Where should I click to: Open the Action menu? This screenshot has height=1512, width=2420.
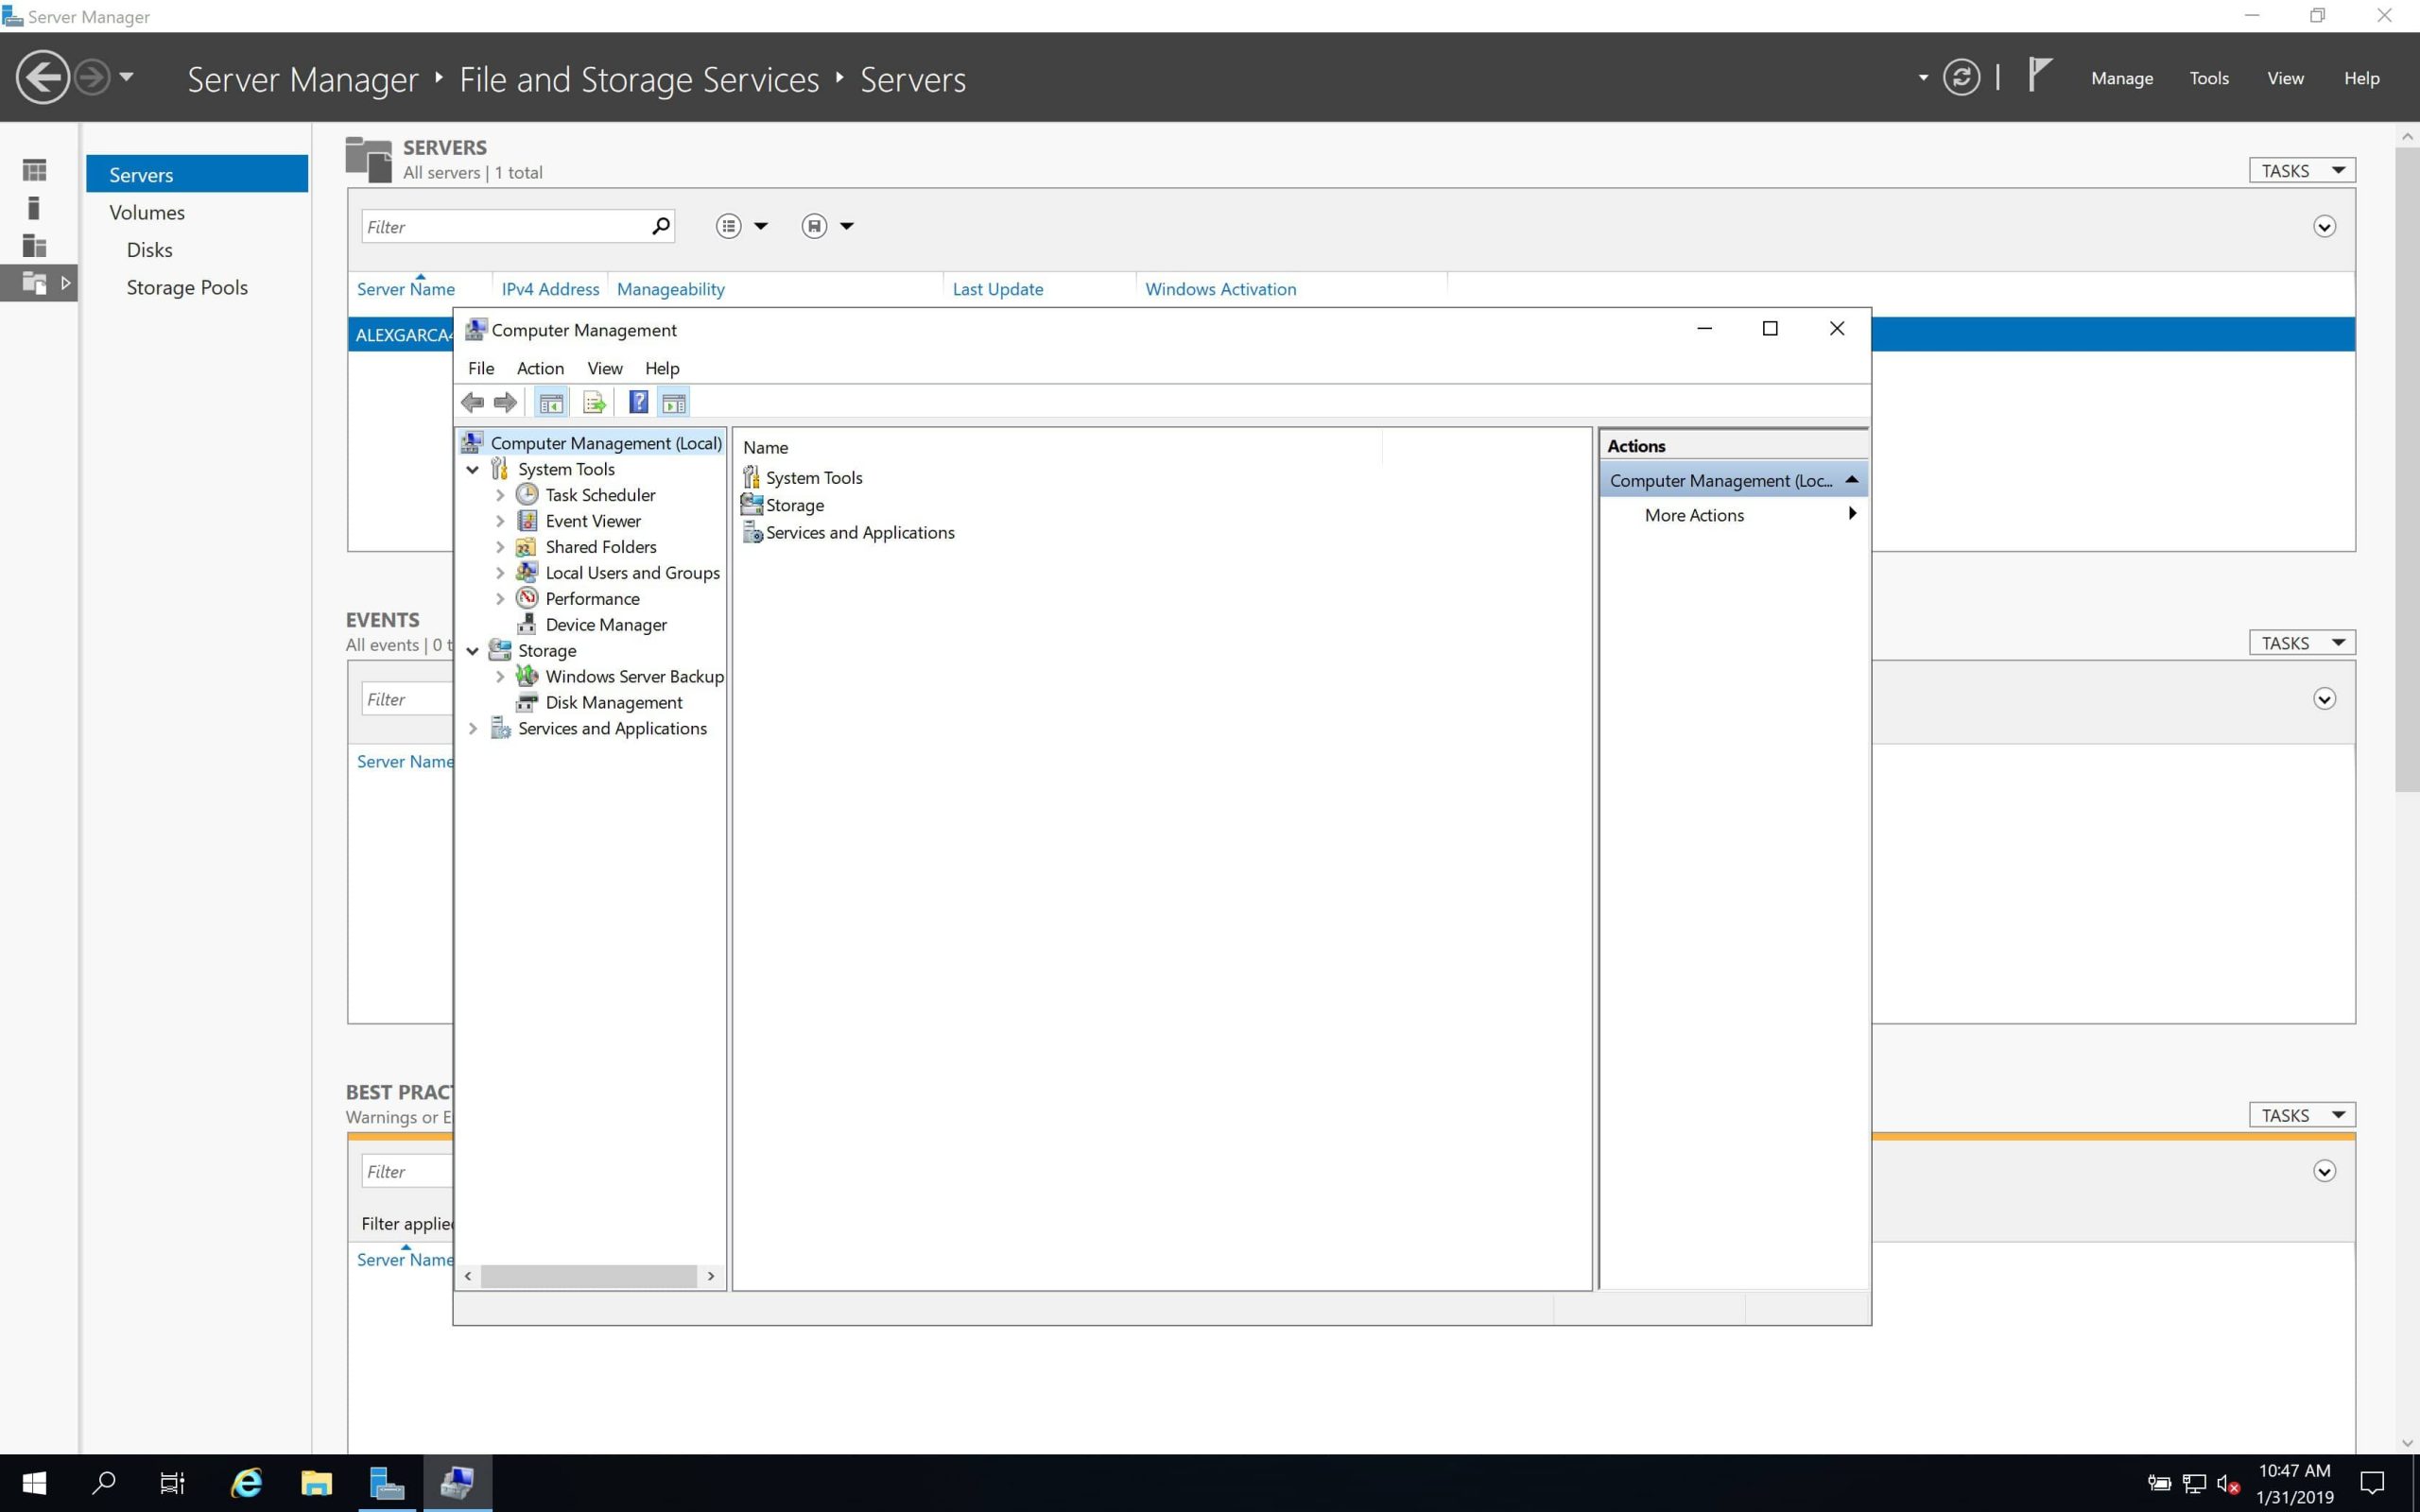[540, 368]
